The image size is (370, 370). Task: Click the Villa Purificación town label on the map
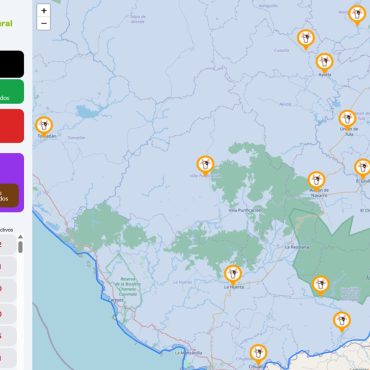(245, 210)
